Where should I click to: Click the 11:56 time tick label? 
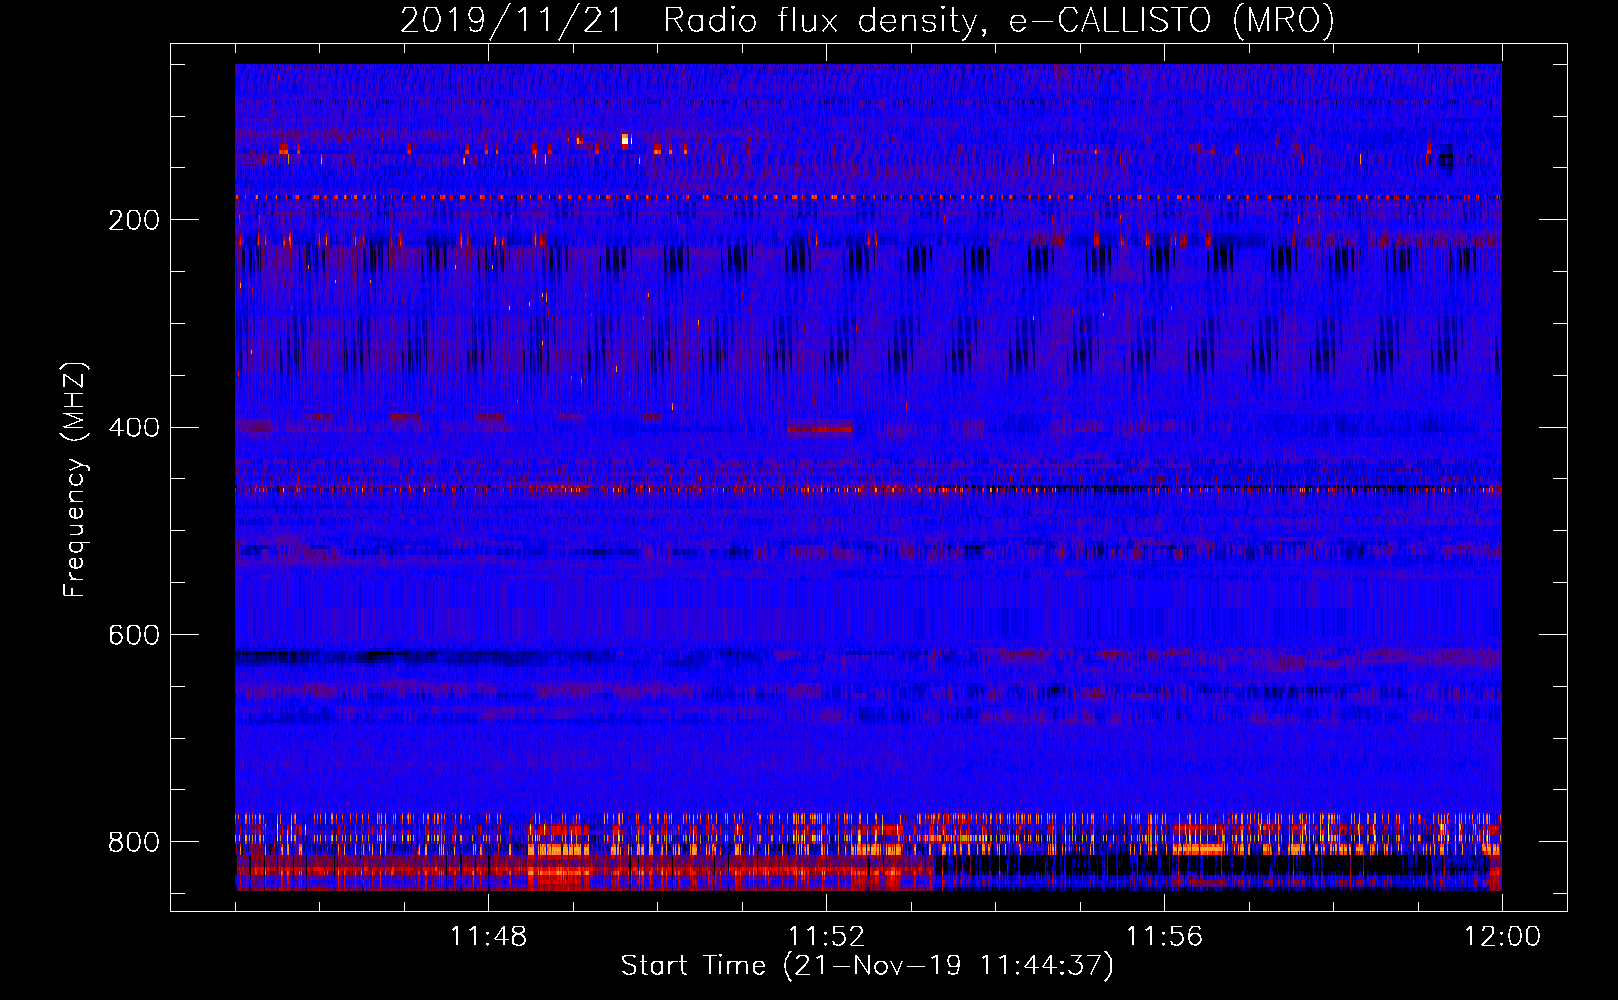coord(1164,937)
